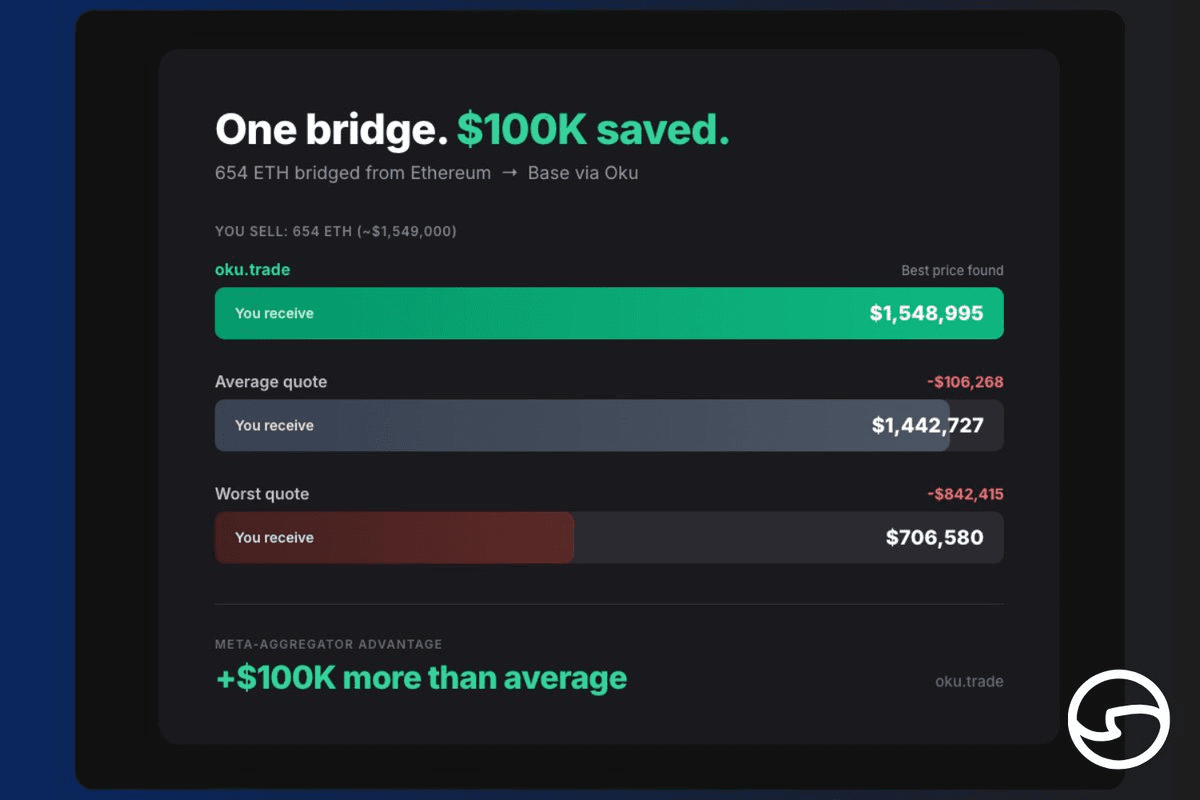Click the "One bridge." white headline

(x=330, y=130)
